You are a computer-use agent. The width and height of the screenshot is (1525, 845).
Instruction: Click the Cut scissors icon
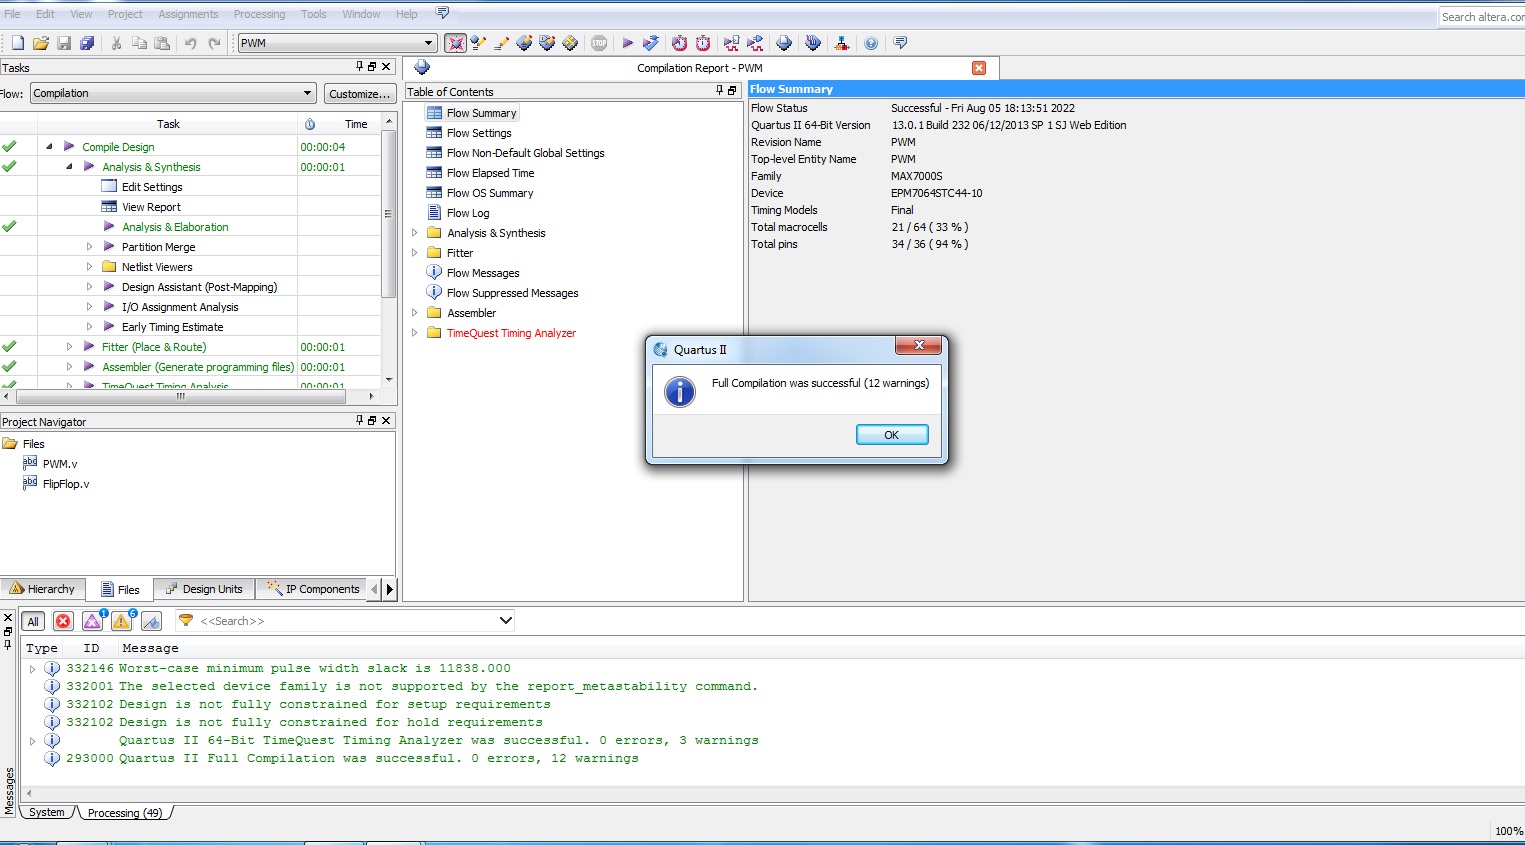point(116,43)
